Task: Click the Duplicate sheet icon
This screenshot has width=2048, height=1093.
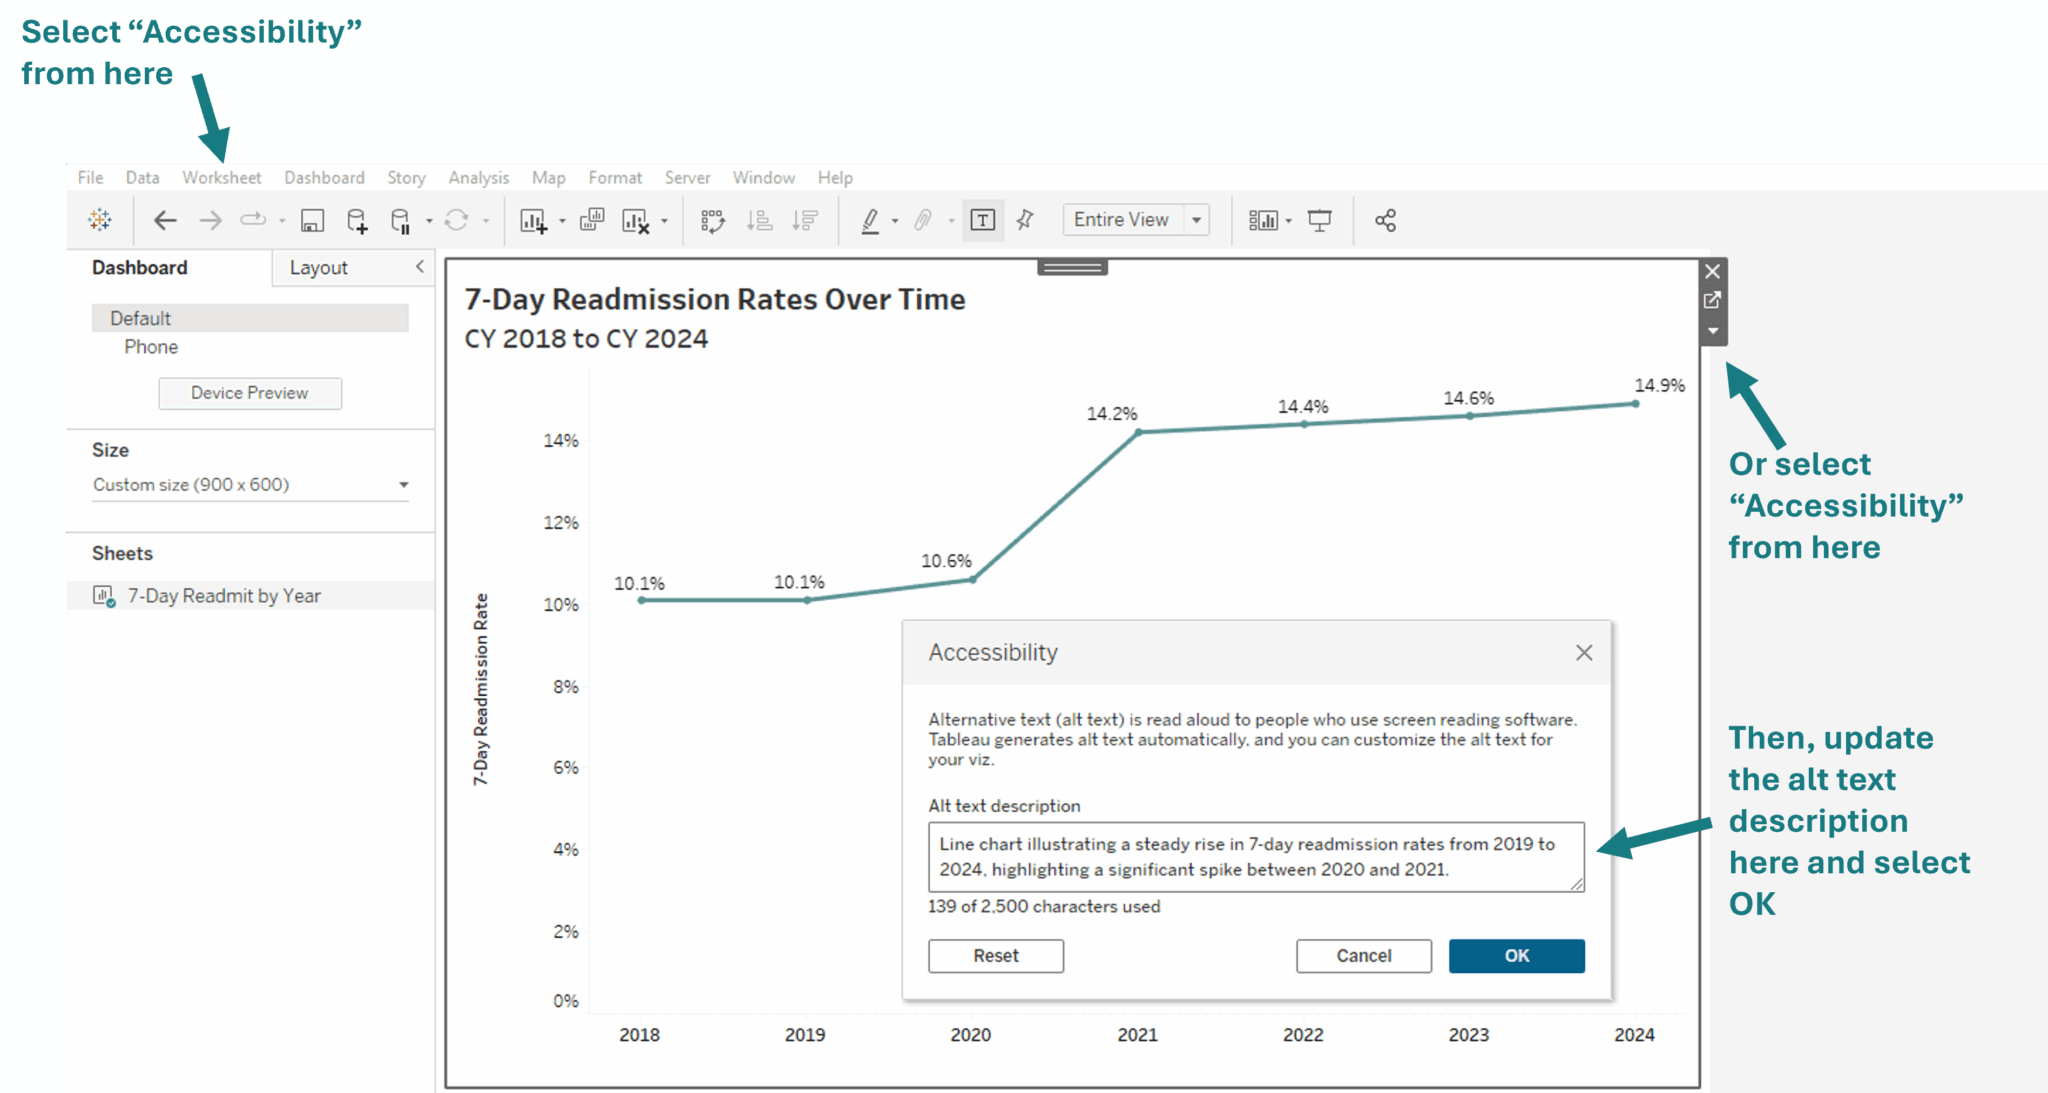Action: point(592,220)
